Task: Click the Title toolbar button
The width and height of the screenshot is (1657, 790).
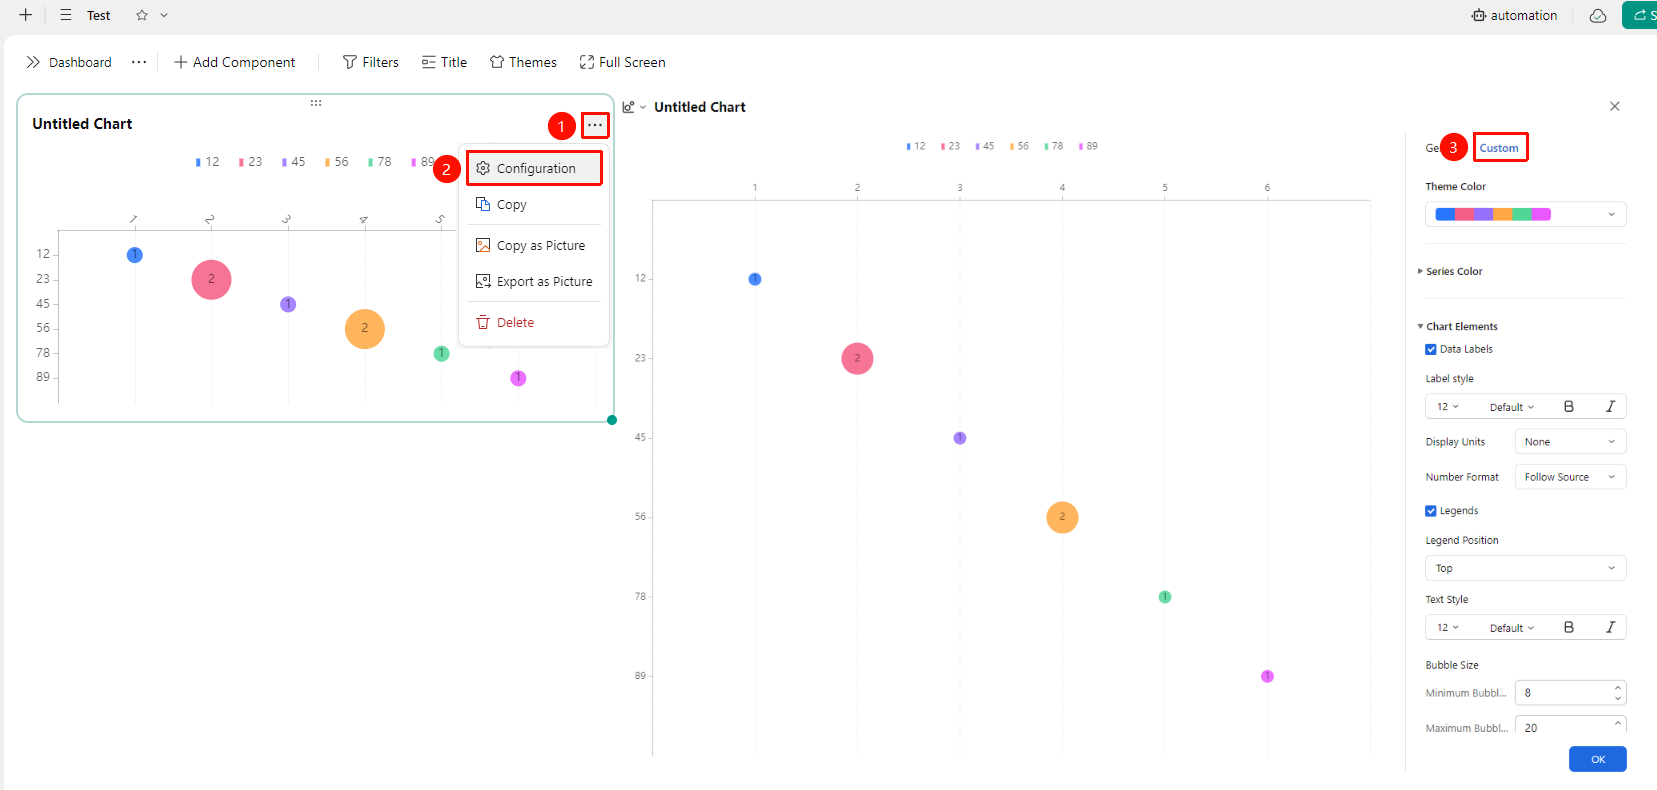Action: 444,62
